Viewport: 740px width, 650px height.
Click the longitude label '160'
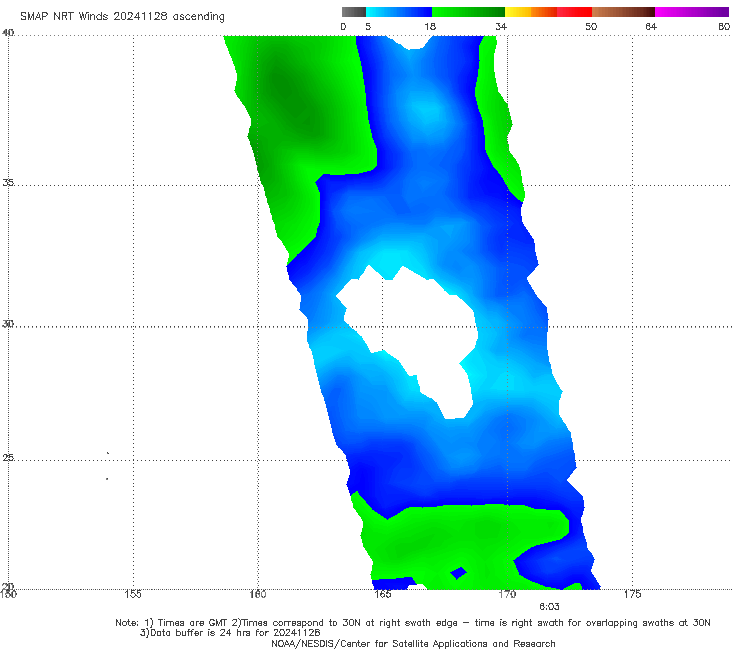258,594
